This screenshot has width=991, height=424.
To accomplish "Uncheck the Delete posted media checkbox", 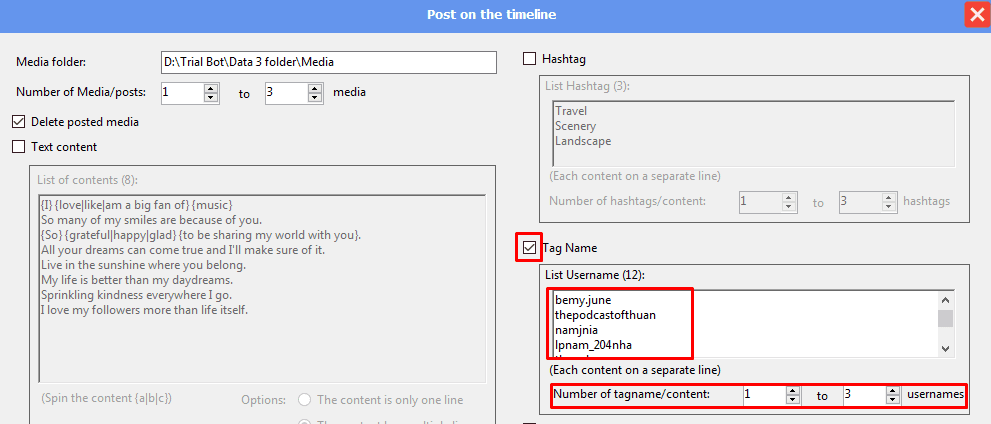I will click(x=18, y=122).
